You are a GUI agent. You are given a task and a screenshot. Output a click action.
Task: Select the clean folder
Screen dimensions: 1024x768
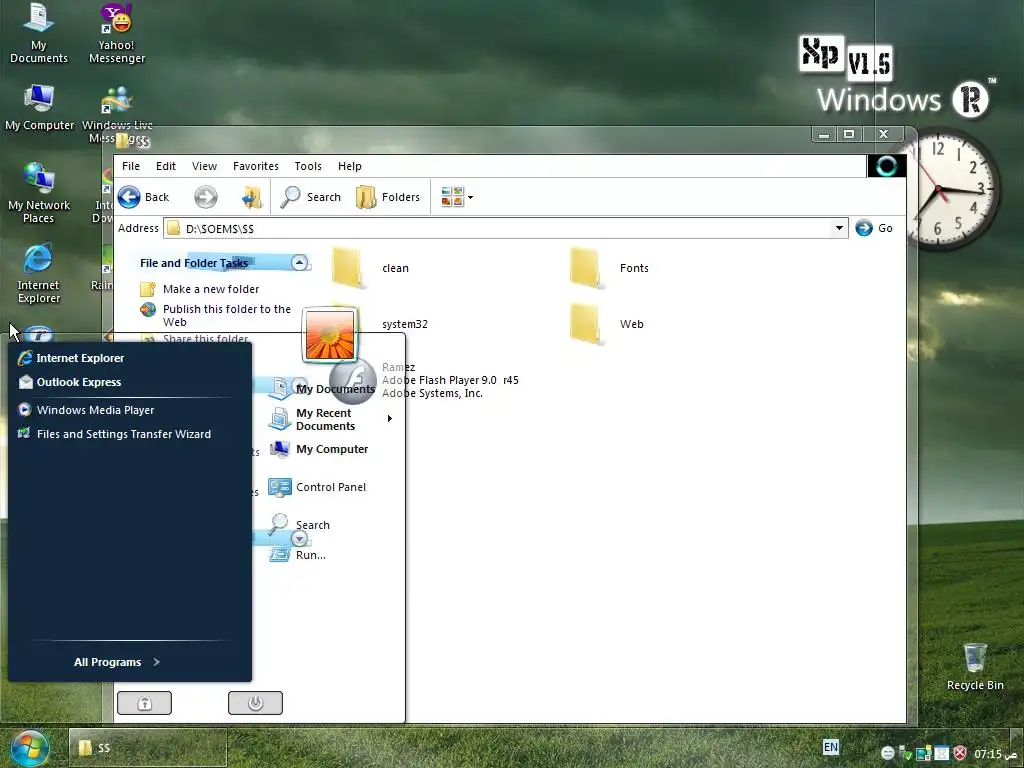point(370,268)
